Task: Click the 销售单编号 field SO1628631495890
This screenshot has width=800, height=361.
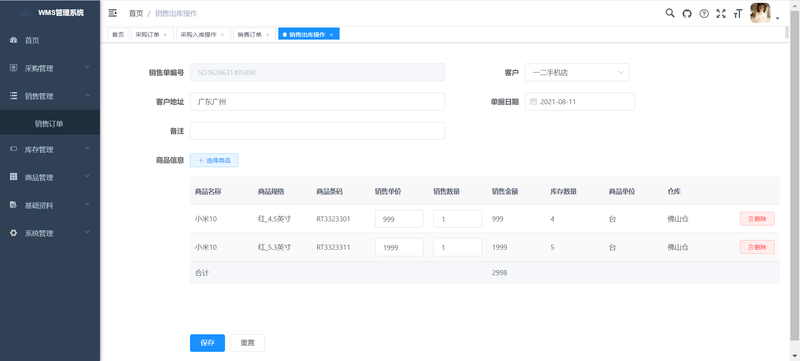Action: [317, 72]
